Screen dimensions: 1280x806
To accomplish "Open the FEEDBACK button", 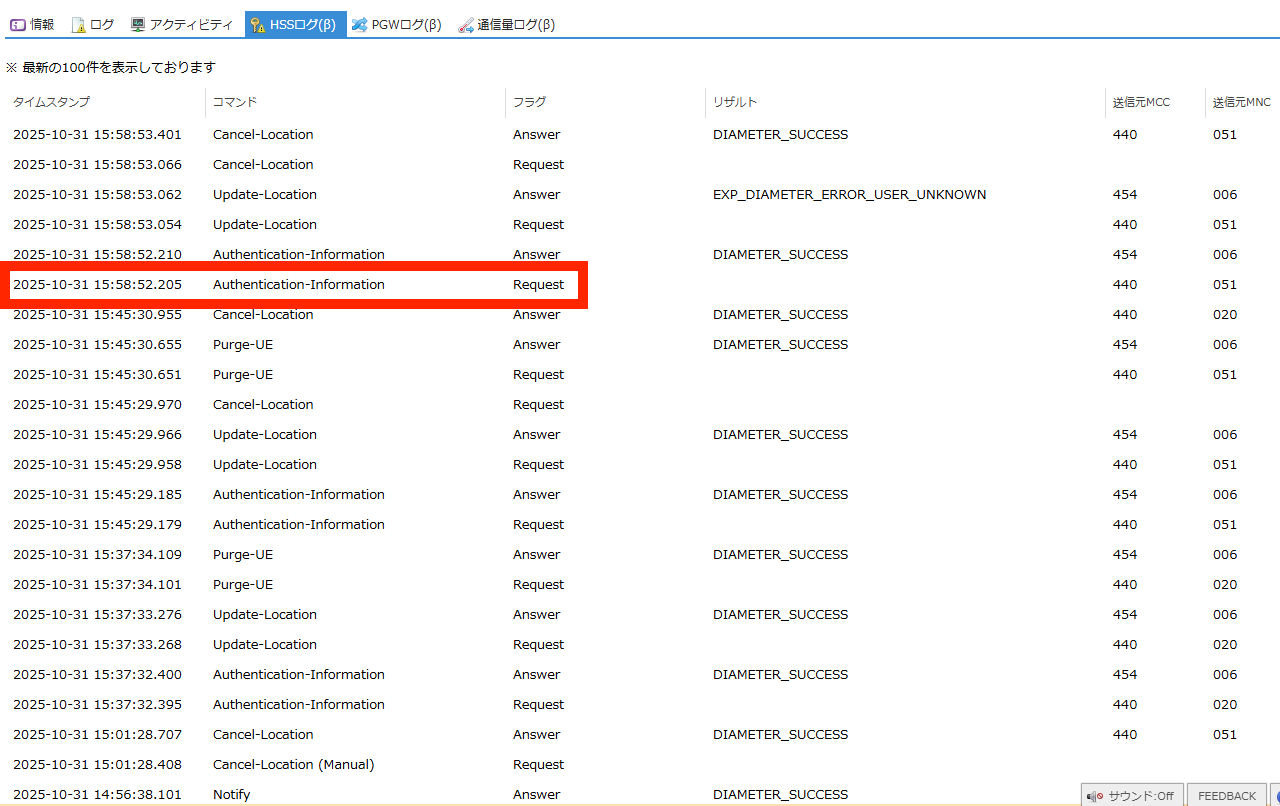I will 1226,796.
